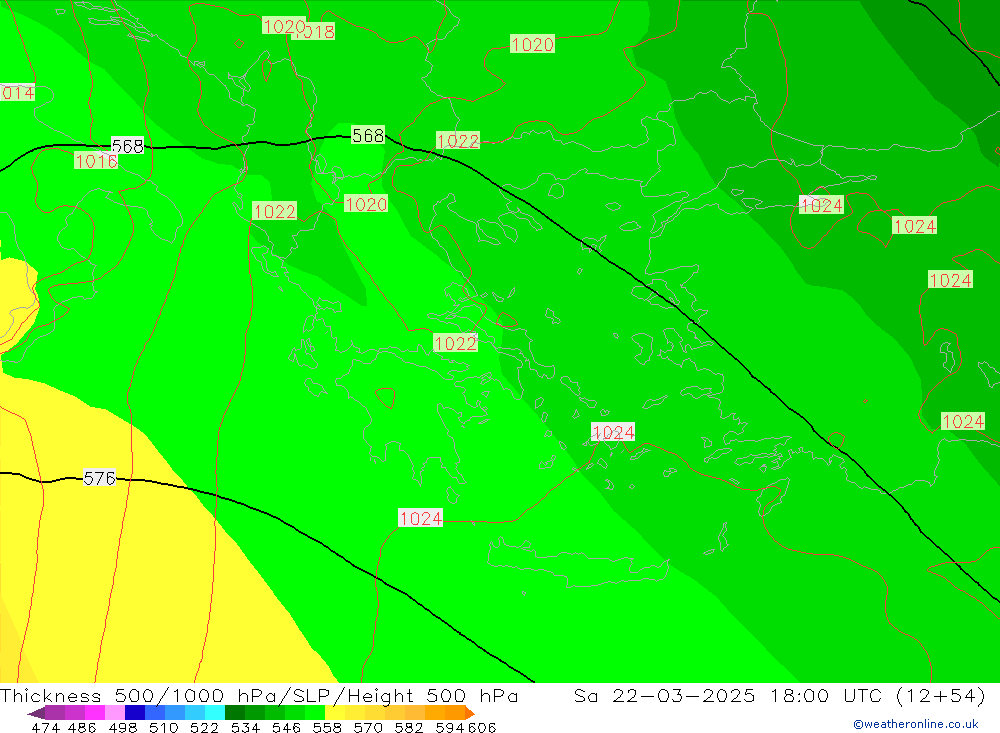The height and width of the screenshot is (733, 1000).
Task: Click the 546 legend value
Action: tap(286, 727)
